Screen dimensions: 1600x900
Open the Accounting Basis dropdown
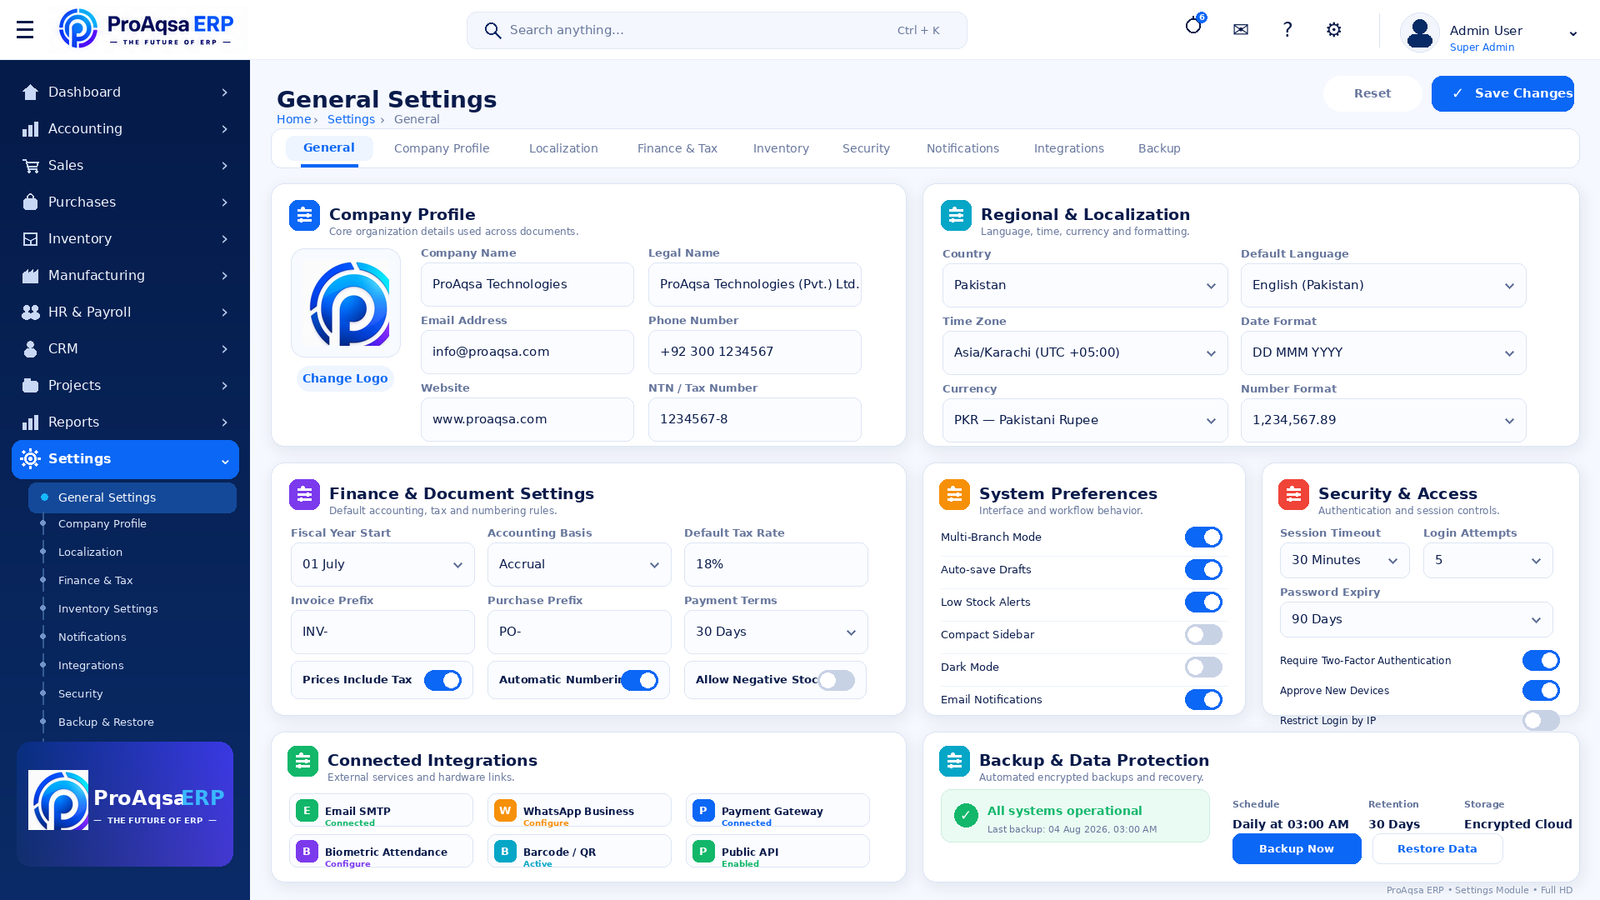click(x=579, y=564)
